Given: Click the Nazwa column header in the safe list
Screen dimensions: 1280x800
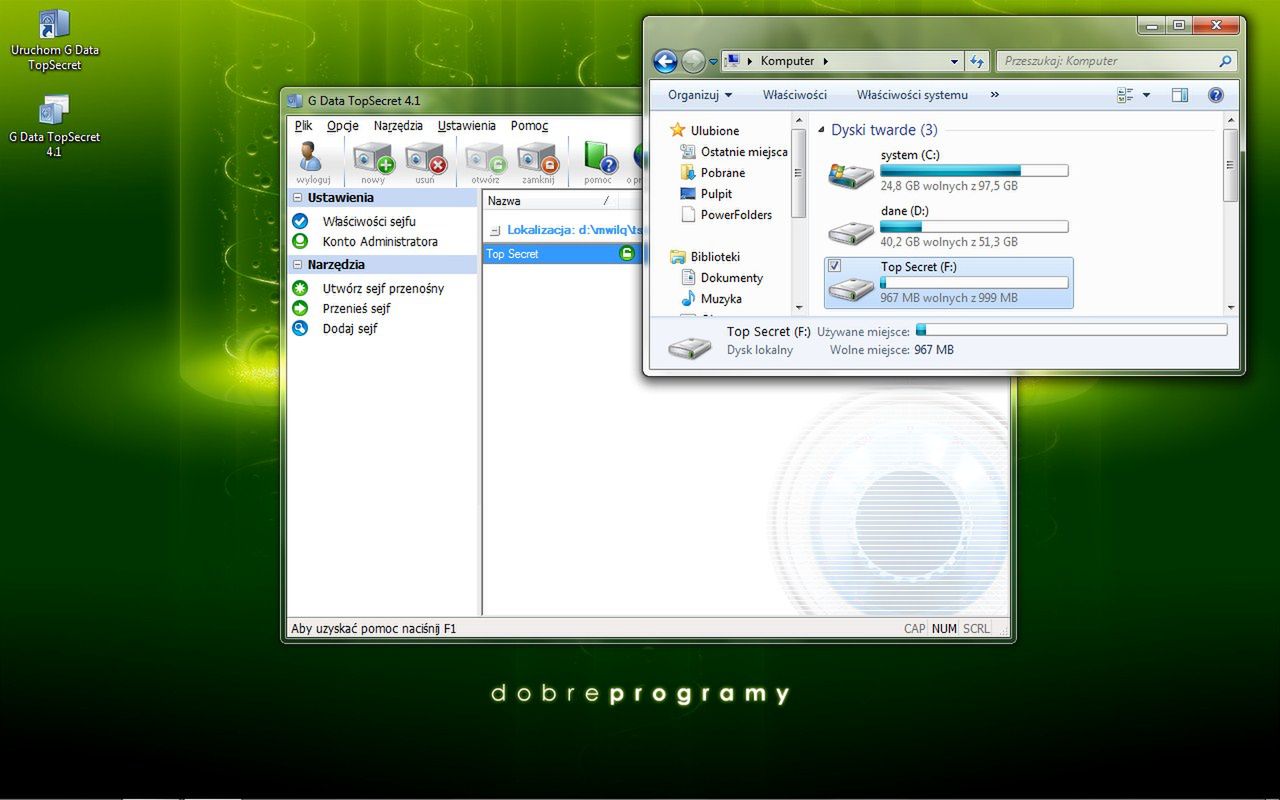Looking at the screenshot, I should coord(549,201).
